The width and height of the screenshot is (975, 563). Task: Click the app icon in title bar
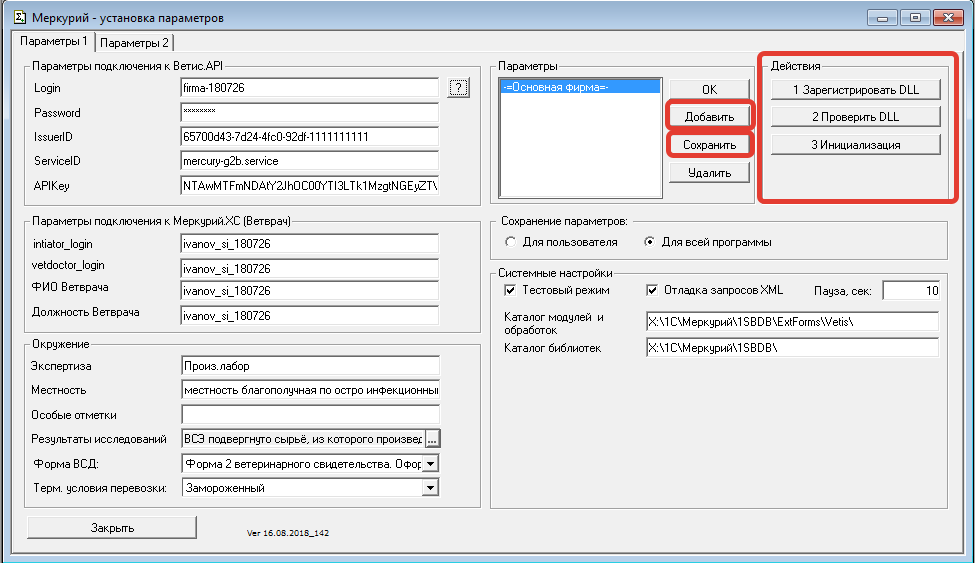point(20,17)
